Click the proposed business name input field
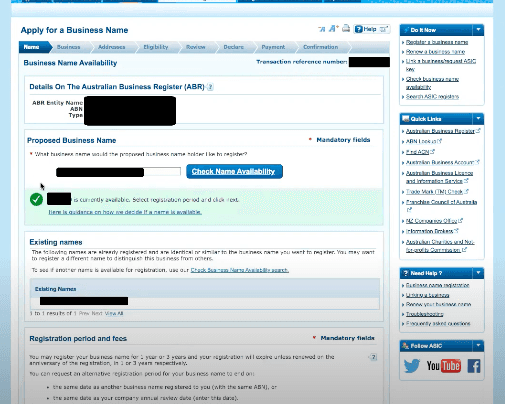The width and height of the screenshot is (505, 404). pos(118,172)
